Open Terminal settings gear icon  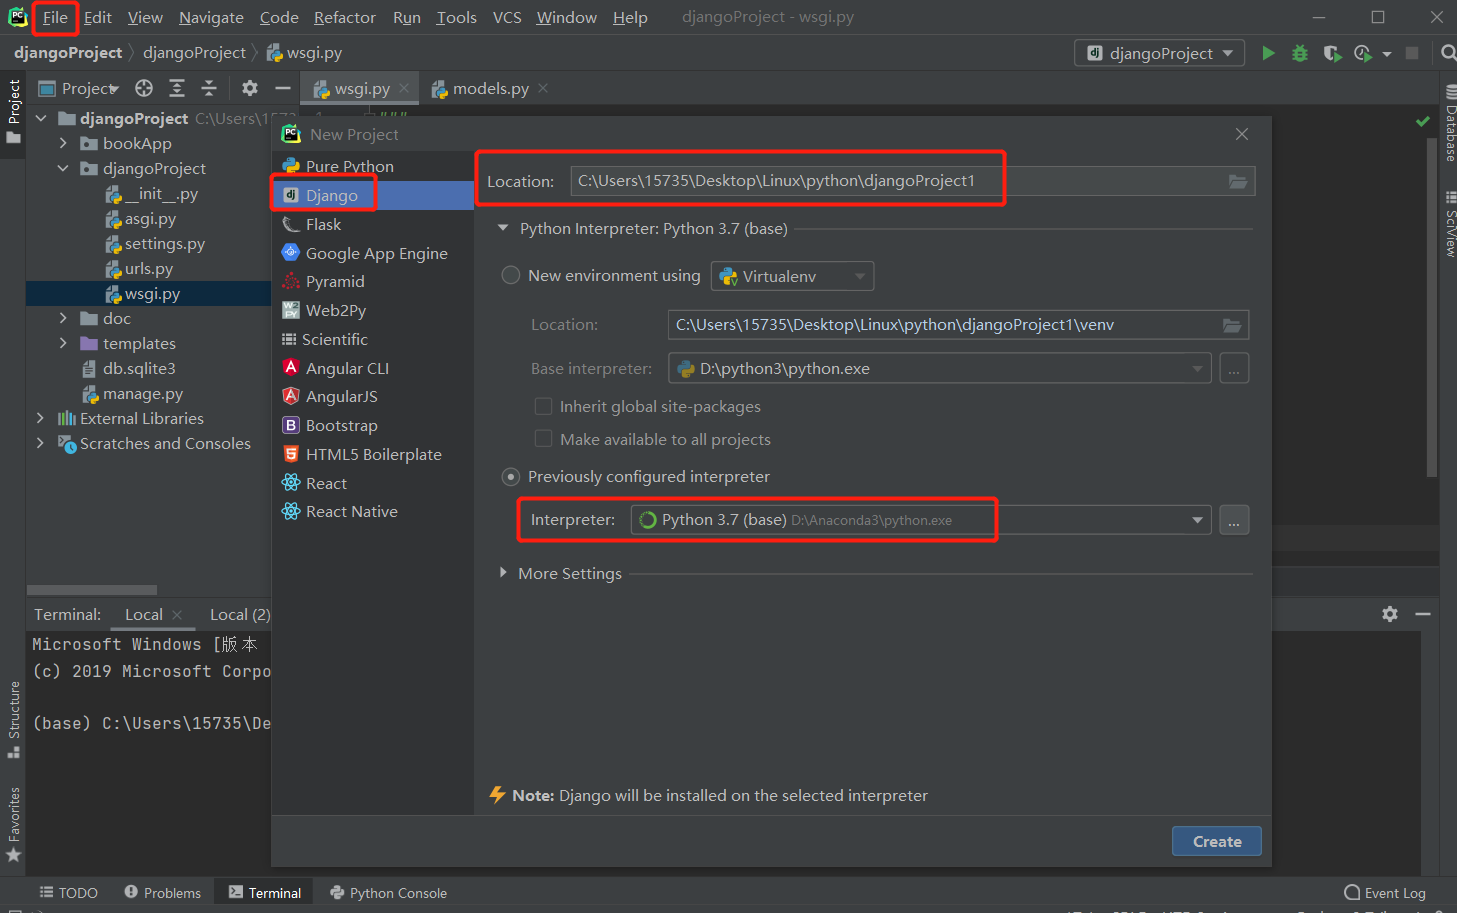1390,614
